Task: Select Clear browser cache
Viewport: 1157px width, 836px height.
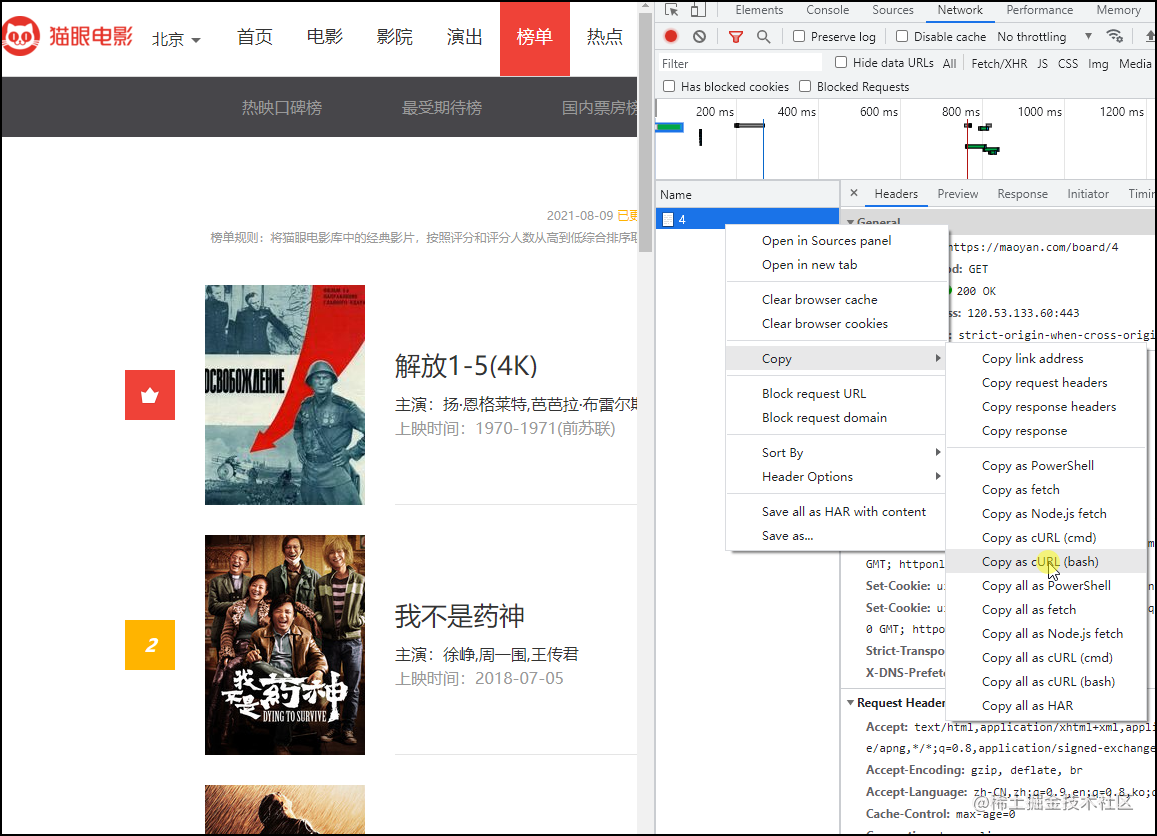Action: pyautogui.click(x=835, y=299)
